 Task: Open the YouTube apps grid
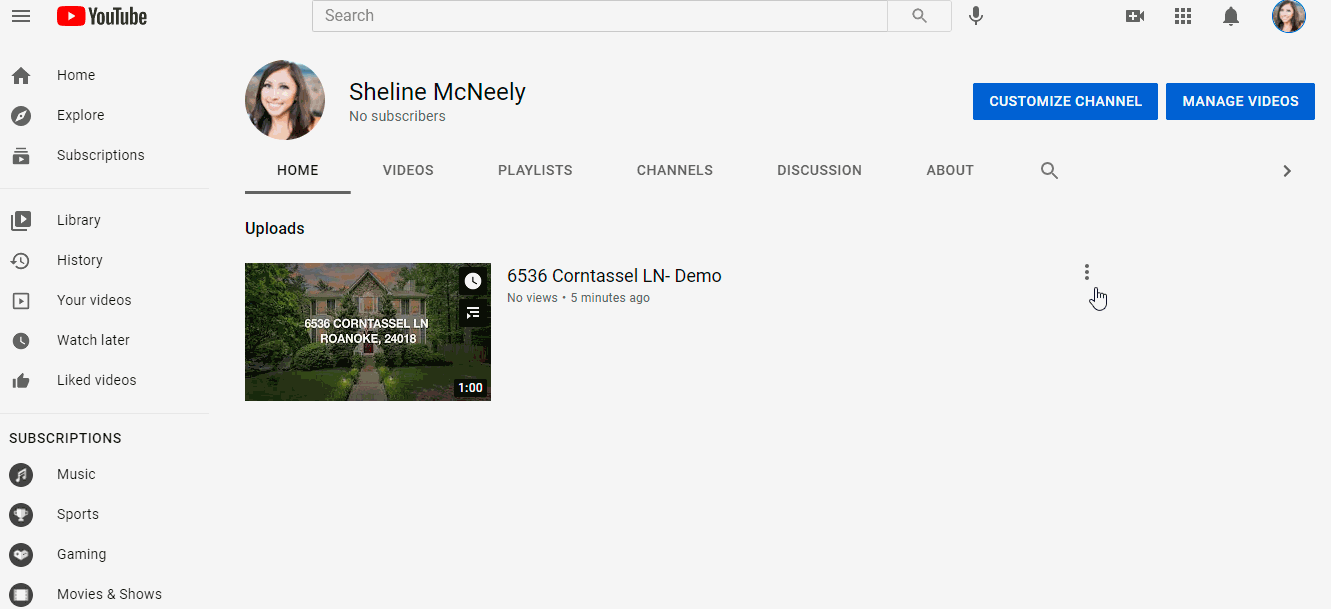pyautogui.click(x=1183, y=16)
